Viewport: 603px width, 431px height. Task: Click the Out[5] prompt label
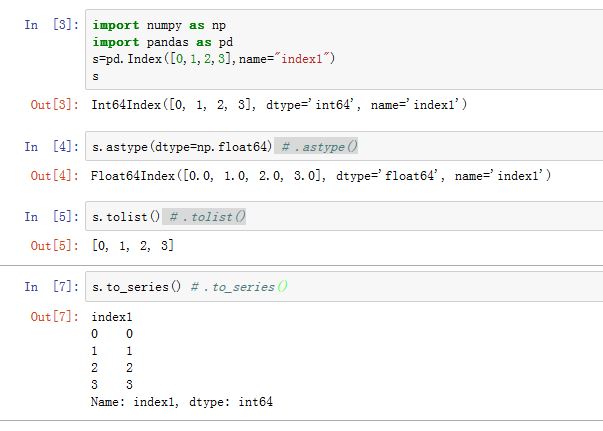tap(51, 246)
